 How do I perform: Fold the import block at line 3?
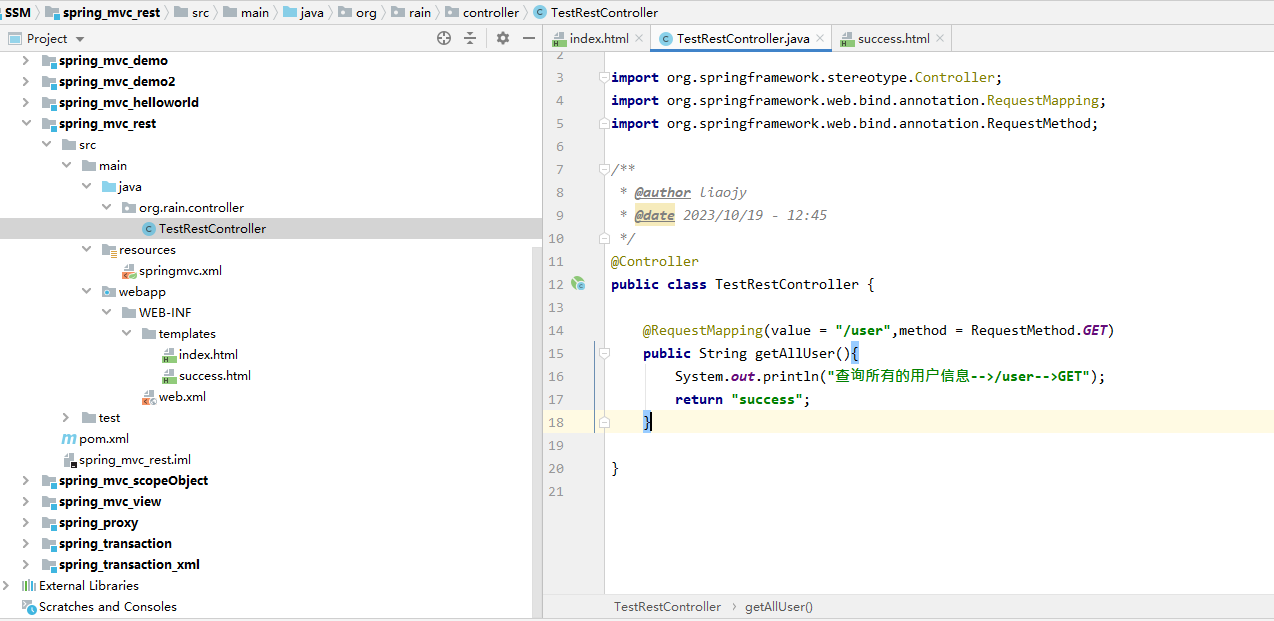[x=603, y=78]
